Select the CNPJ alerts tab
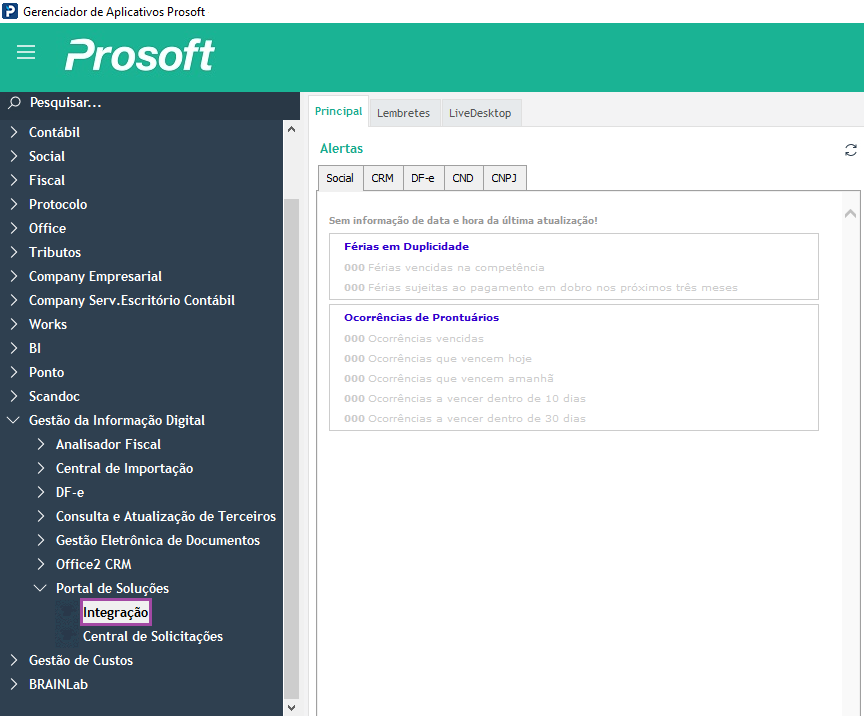The image size is (864, 716). point(504,178)
